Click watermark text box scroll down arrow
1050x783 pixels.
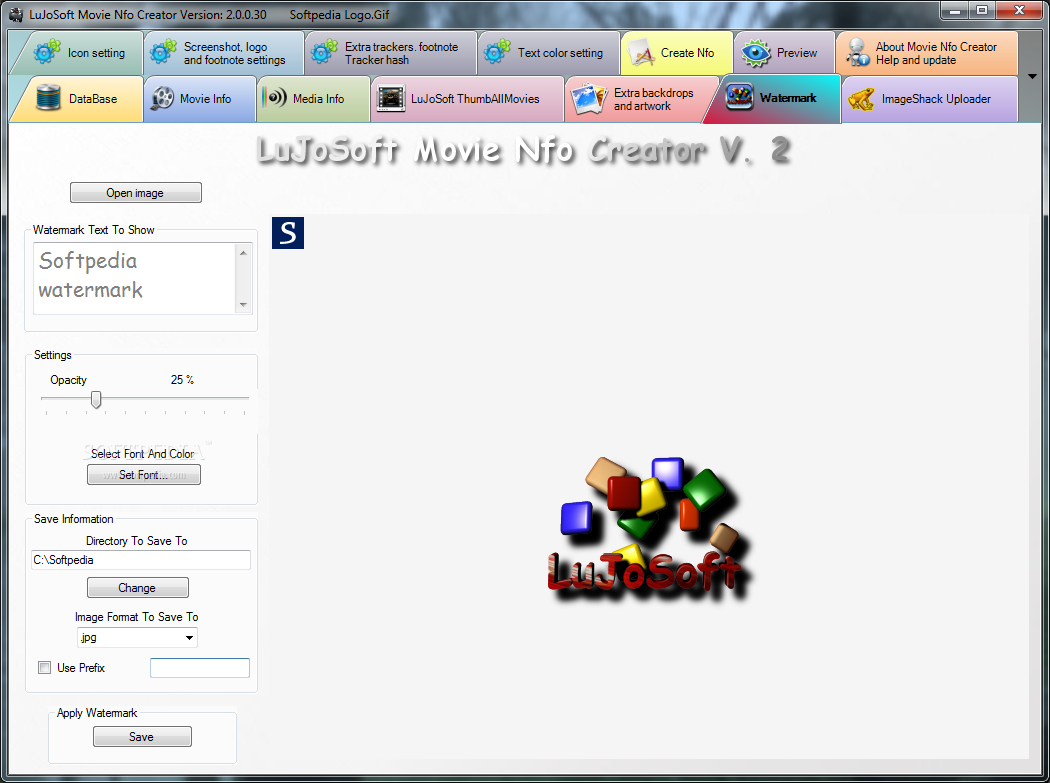243,305
